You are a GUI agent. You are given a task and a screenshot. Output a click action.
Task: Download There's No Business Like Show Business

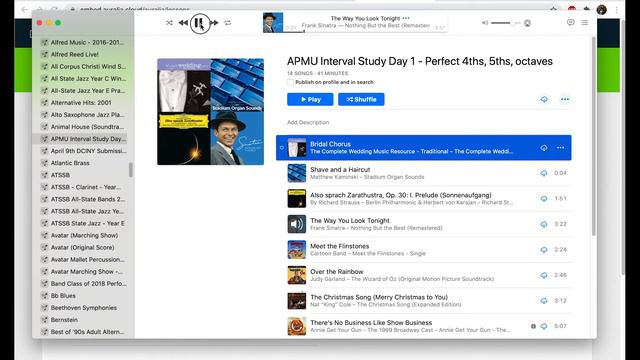point(544,326)
